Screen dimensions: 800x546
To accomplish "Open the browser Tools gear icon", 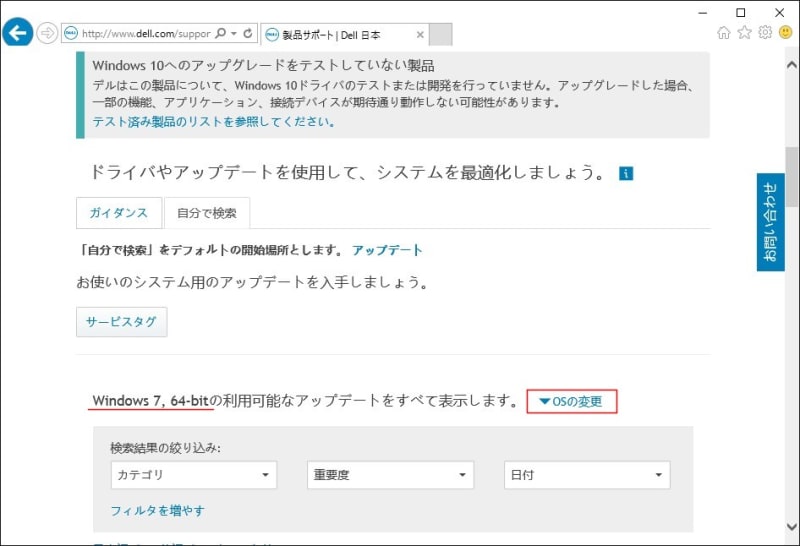I will pos(765,33).
